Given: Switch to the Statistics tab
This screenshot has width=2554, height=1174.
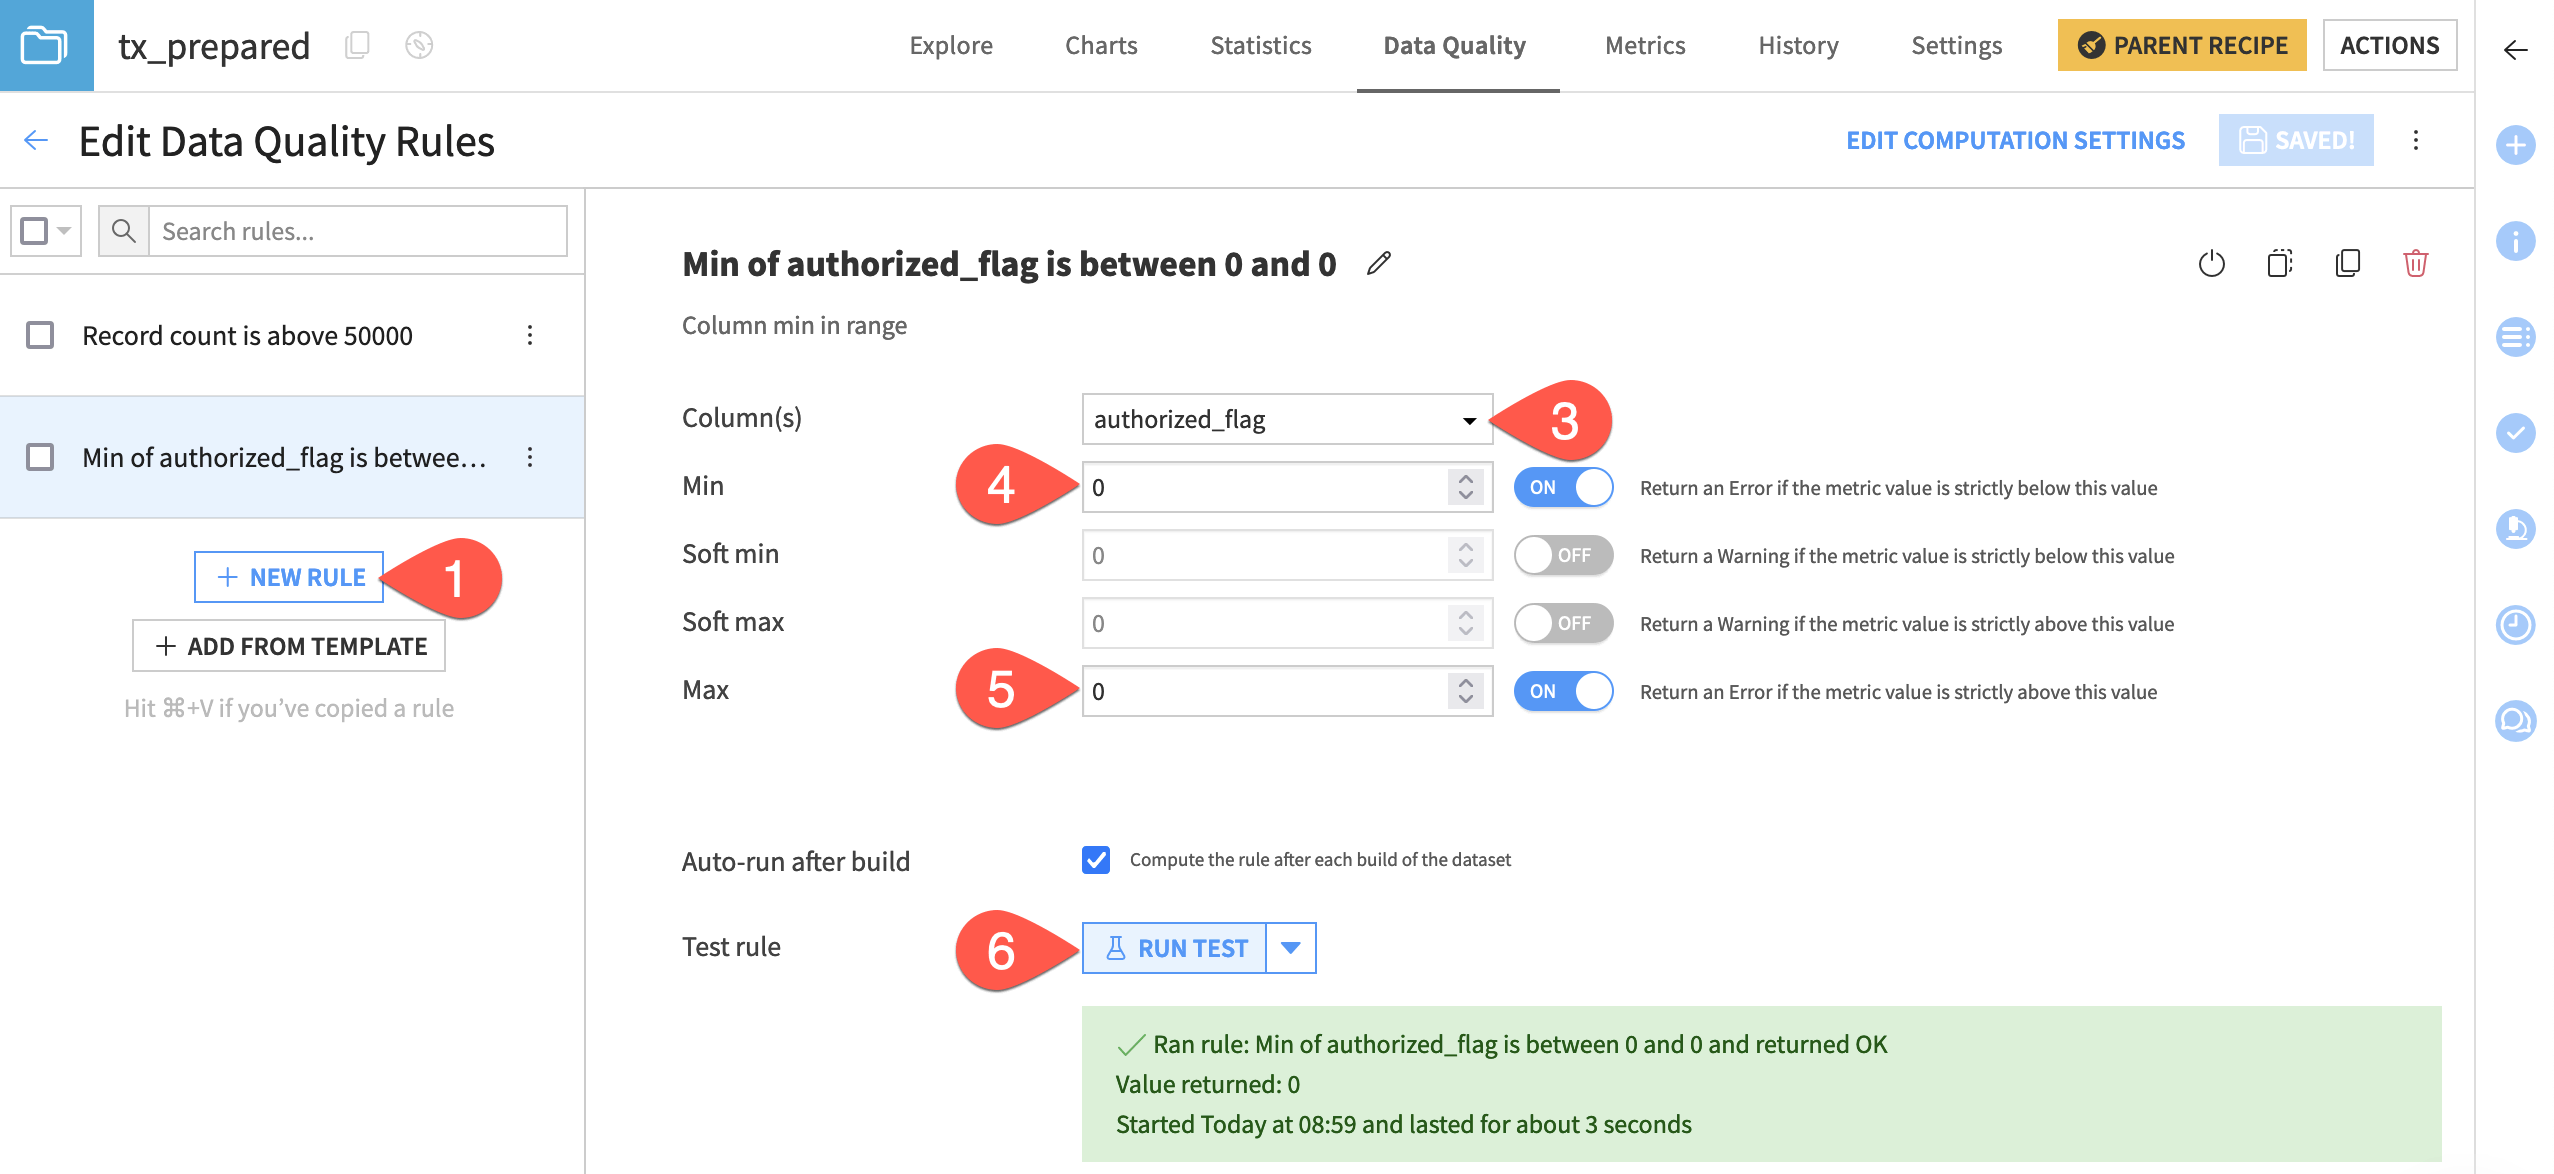Looking at the screenshot, I should [x=1260, y=45].
